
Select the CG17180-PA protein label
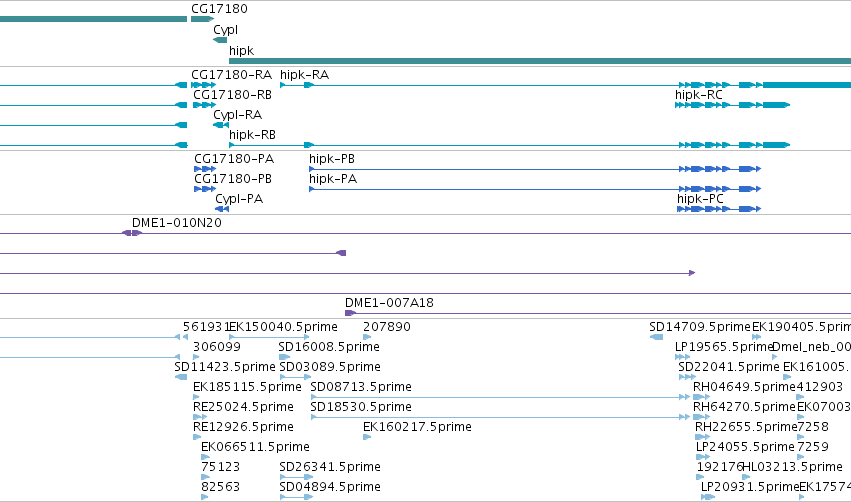[234, 159]
